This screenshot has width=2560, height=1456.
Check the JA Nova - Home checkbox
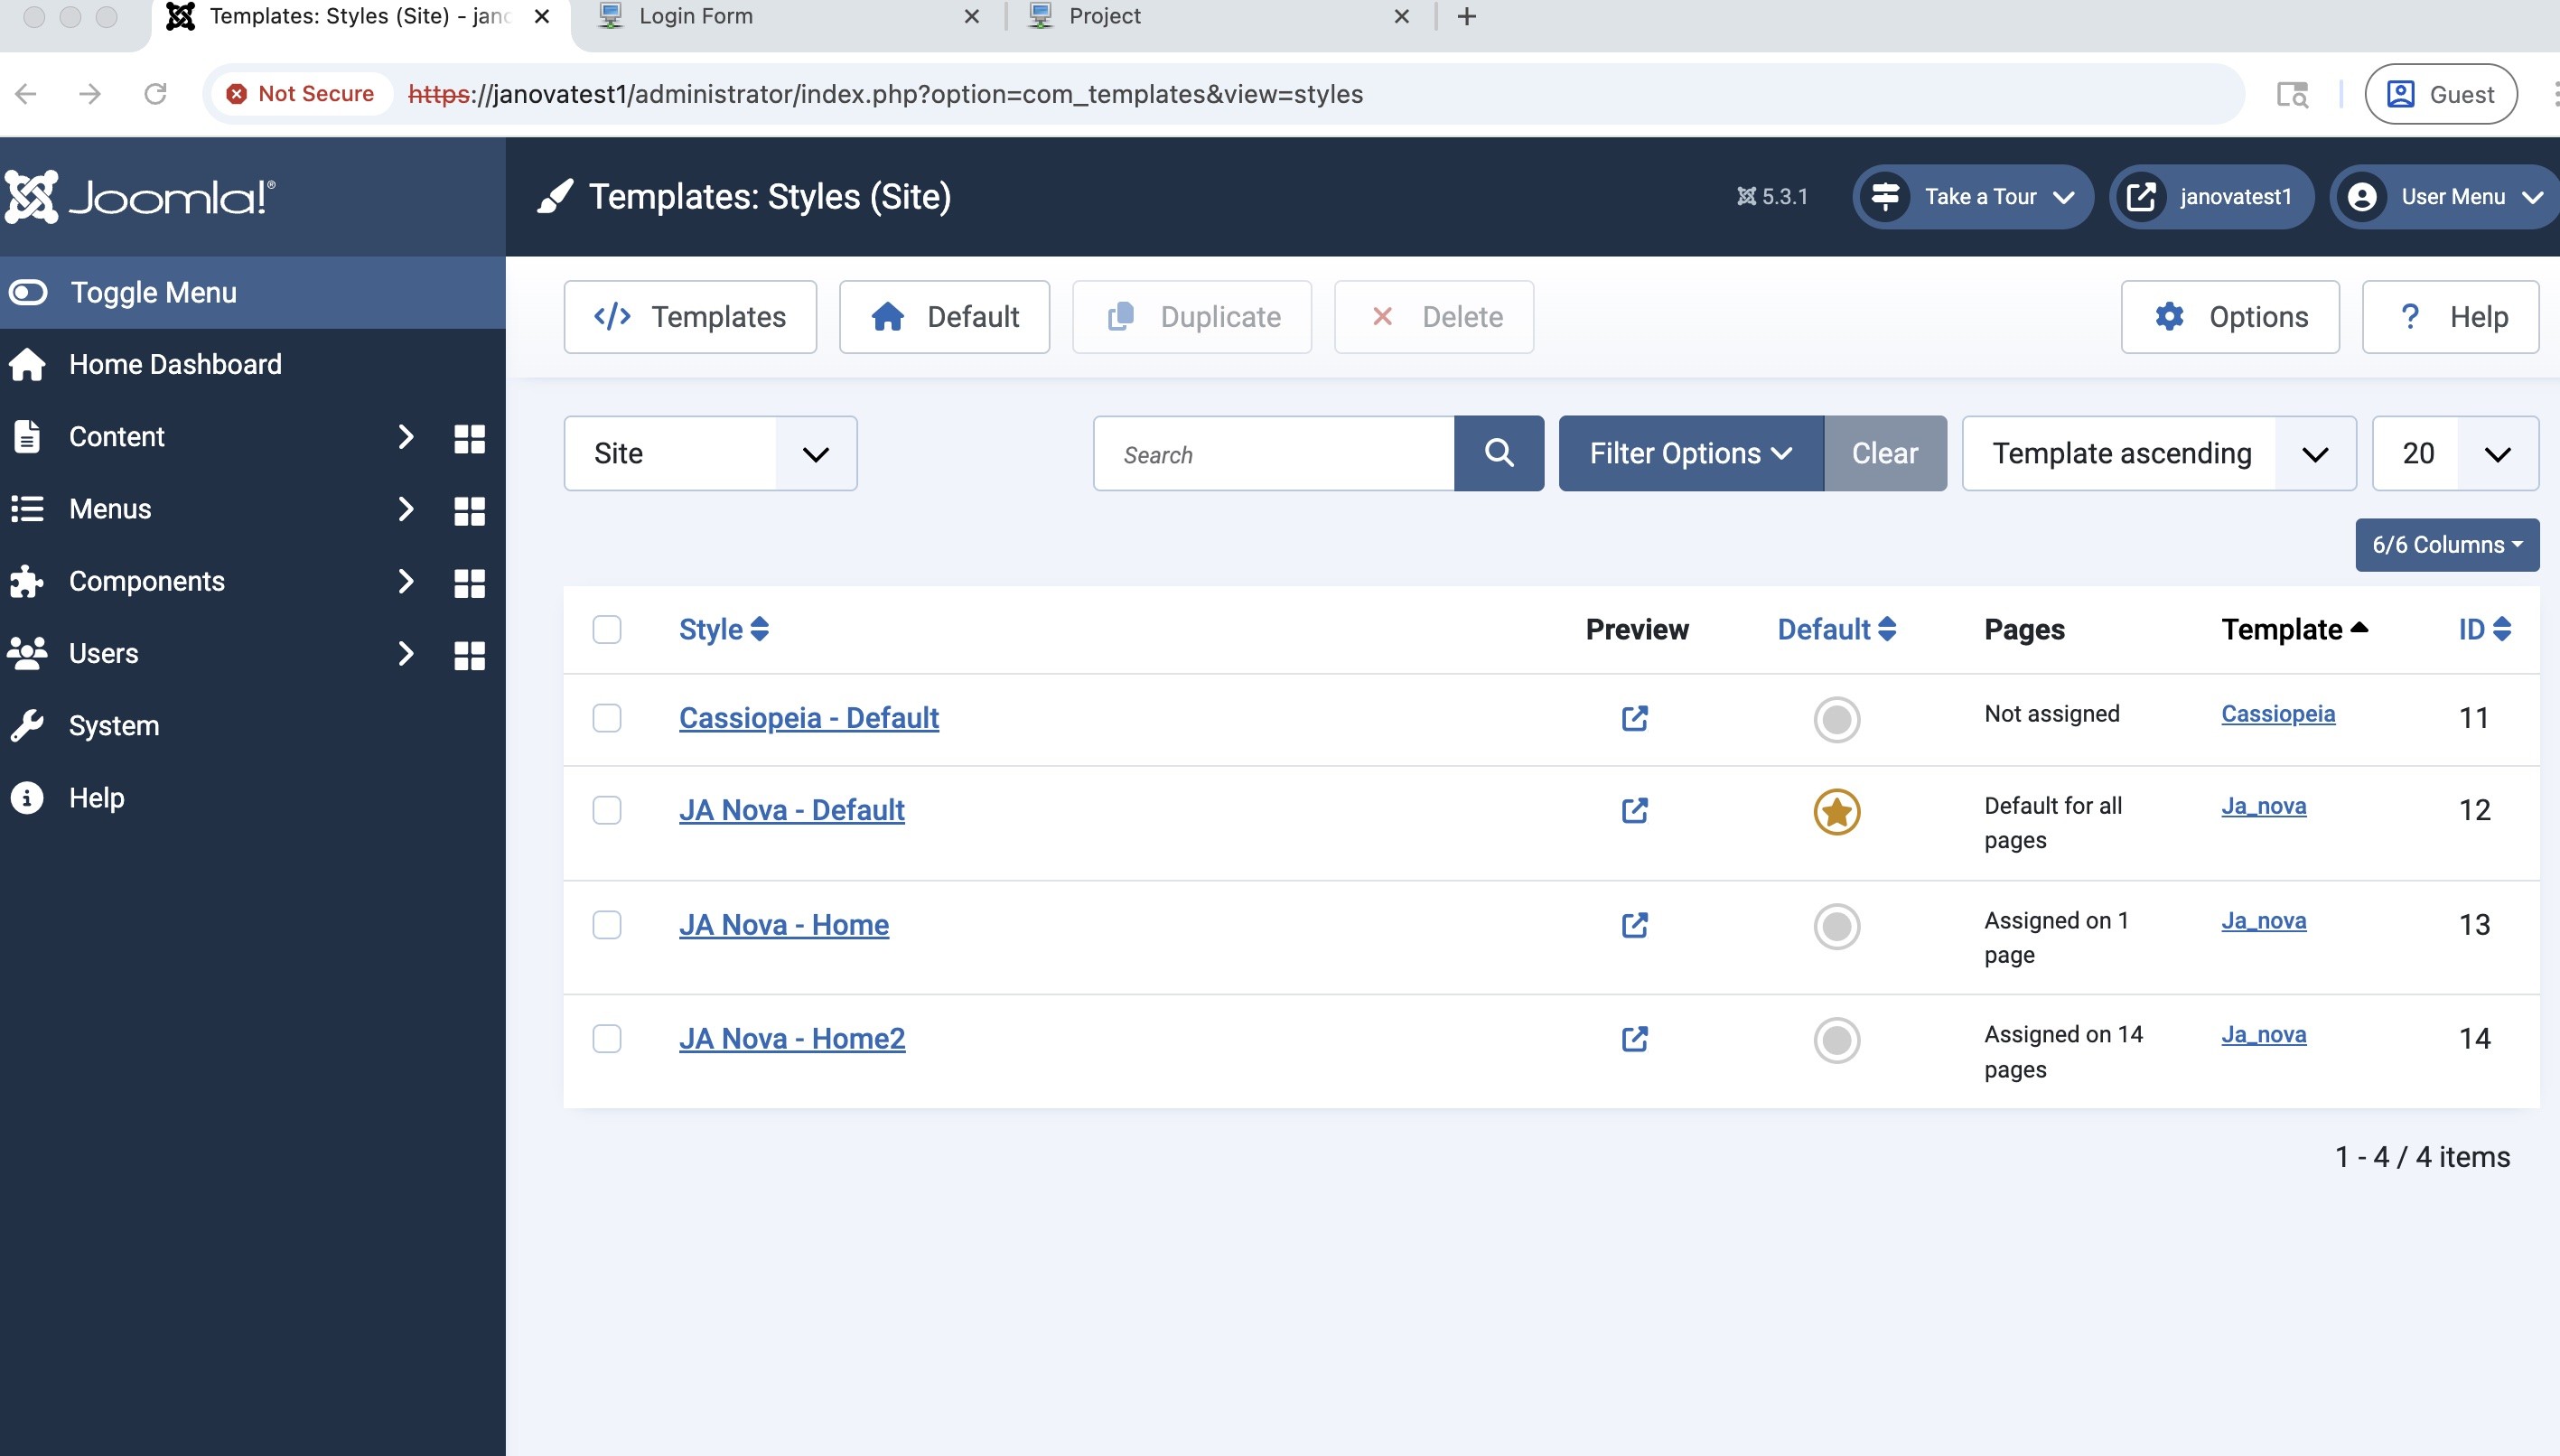[x=606, y=924]
